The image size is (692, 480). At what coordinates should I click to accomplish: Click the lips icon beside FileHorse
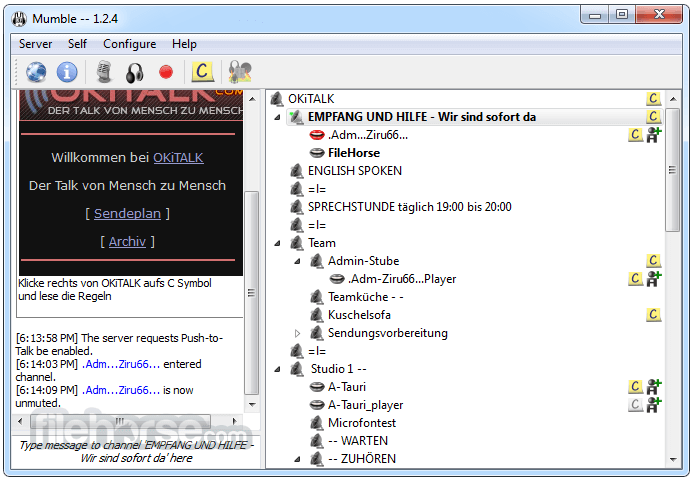tap(317, 153)
